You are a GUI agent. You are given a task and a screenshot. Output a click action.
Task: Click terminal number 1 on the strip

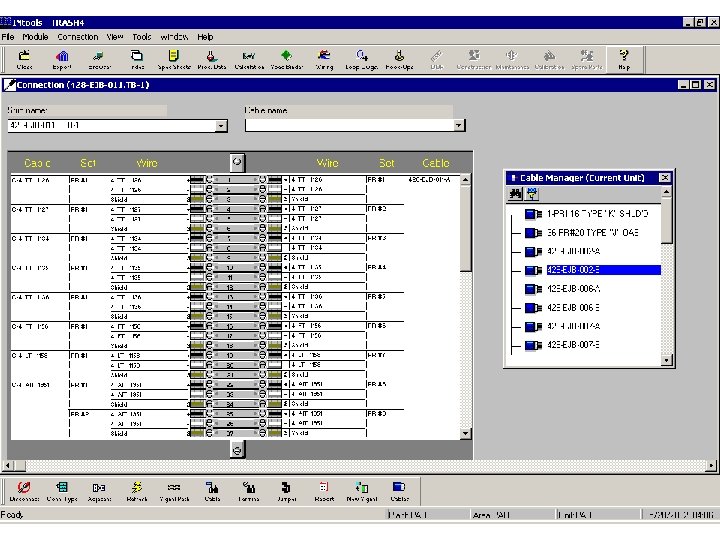[x=230, y=180]
